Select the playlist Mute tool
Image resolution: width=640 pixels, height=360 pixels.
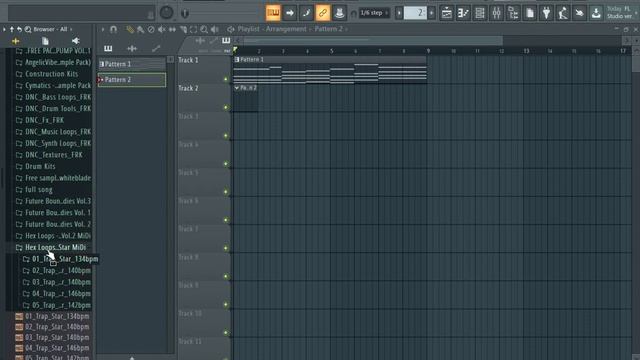point(162,29)
